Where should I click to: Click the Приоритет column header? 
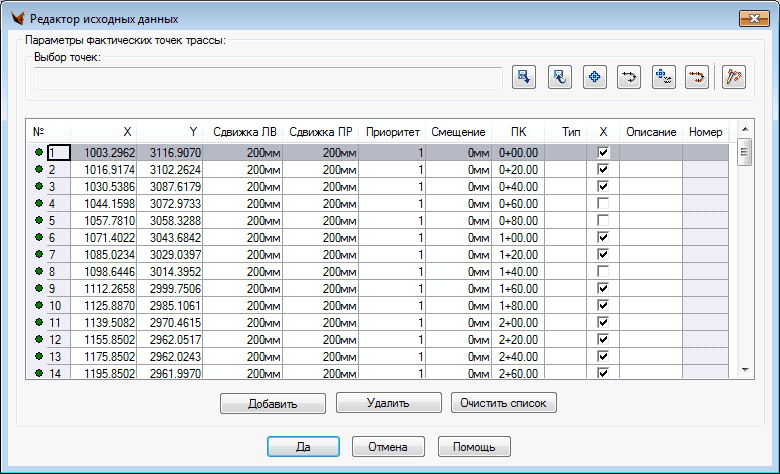point(392,132)
